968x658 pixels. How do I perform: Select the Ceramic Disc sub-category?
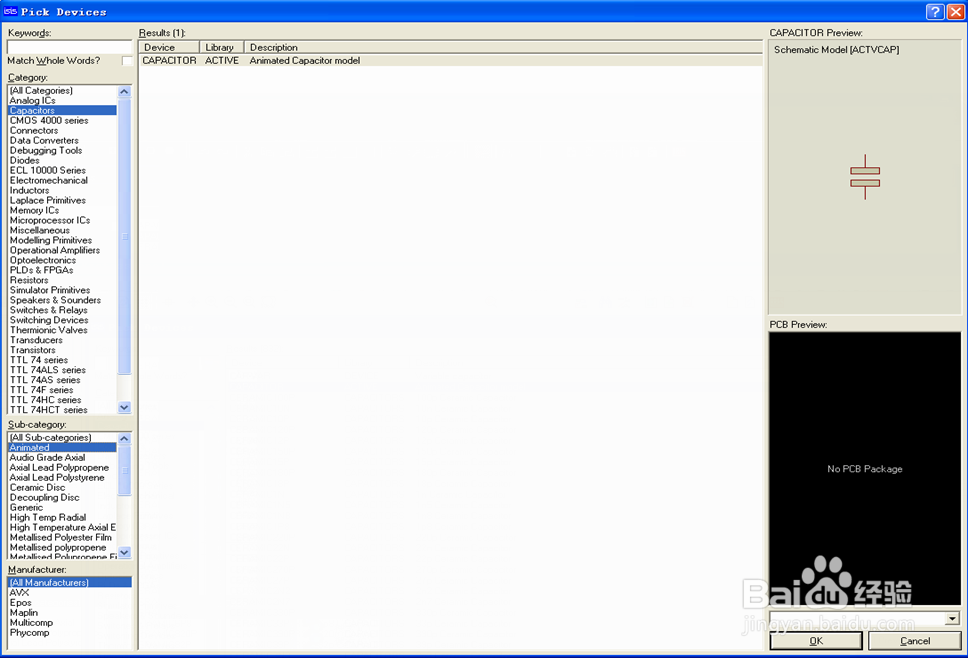pyautogui.click(x=37, y=487)
